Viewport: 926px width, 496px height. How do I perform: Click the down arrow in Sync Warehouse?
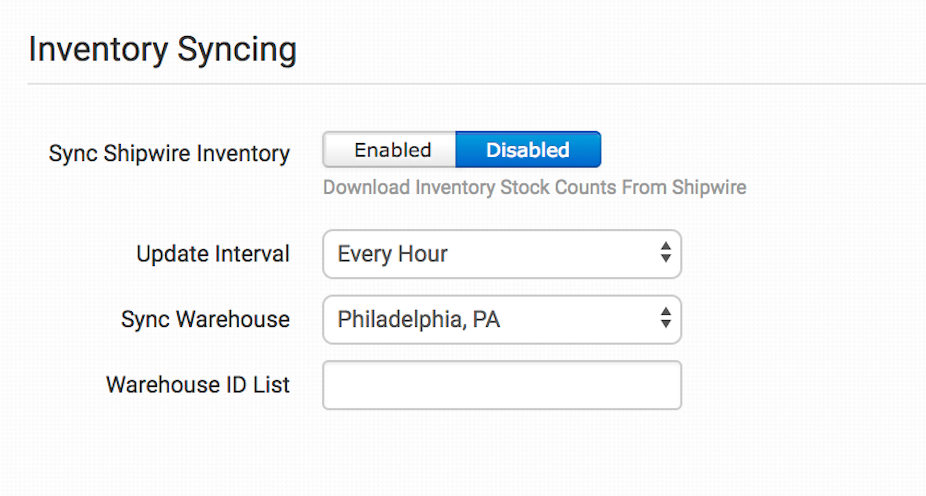click(x=665, y=326)
